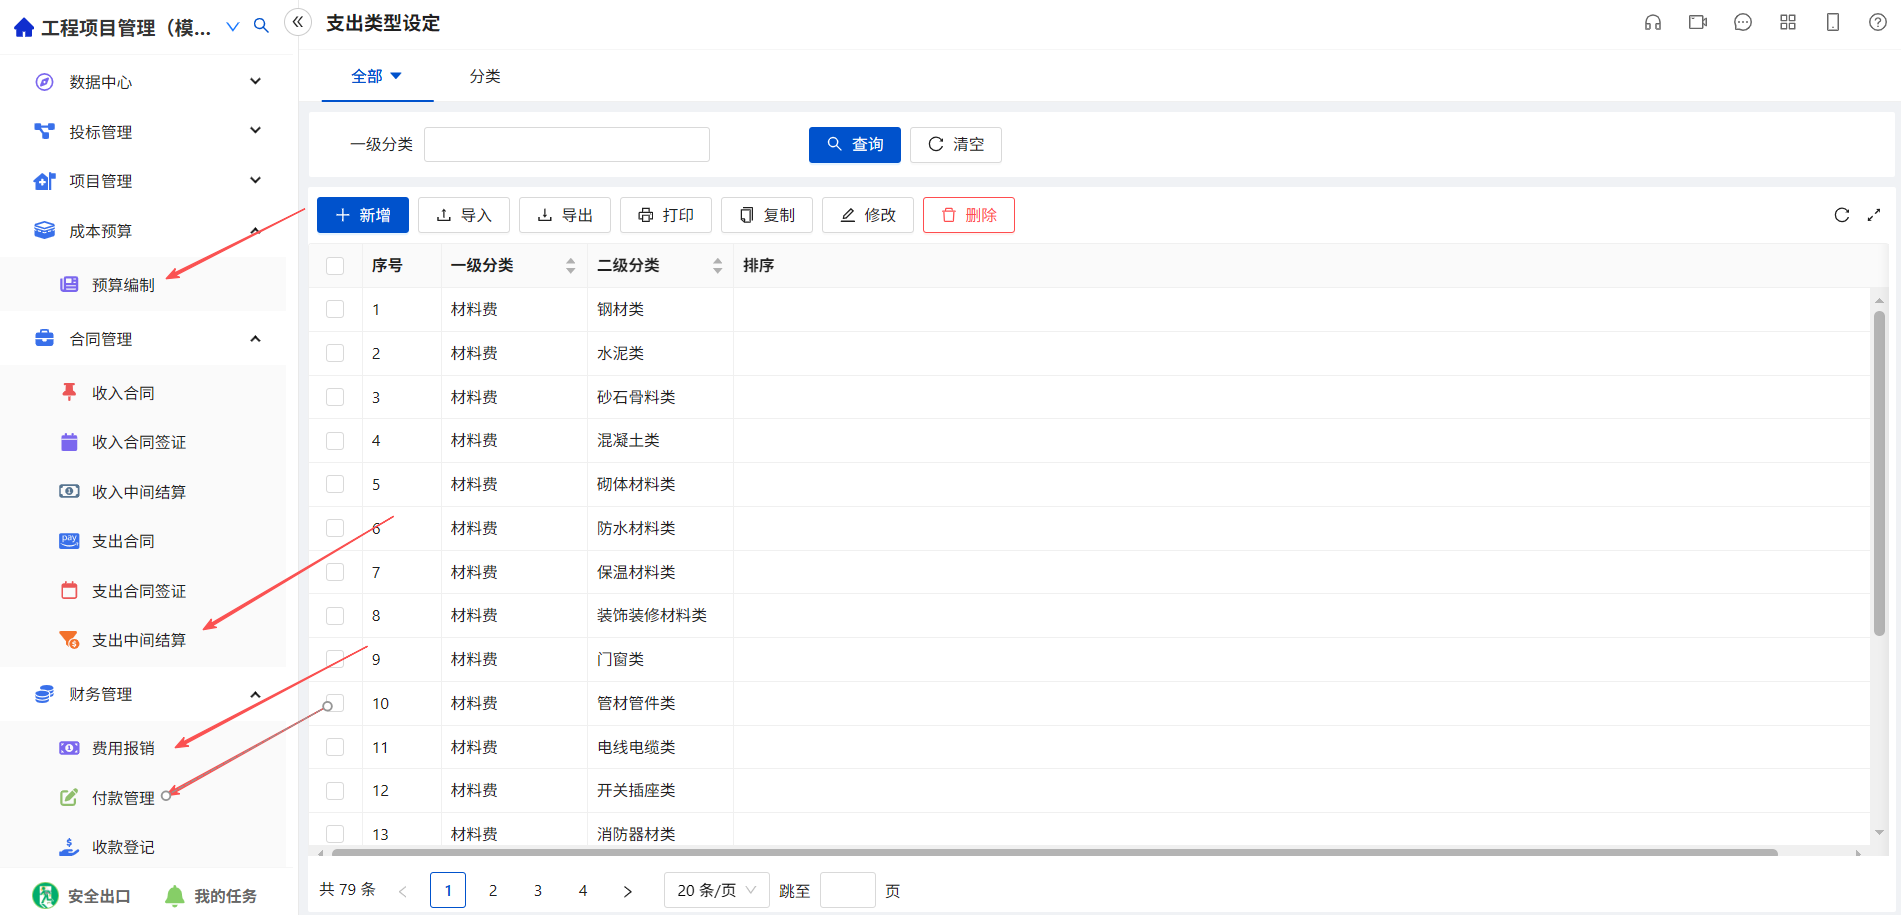Go to page 4
Image resolution: width=1901 pixels, height=915 pixels.
(x=583, y=890)
